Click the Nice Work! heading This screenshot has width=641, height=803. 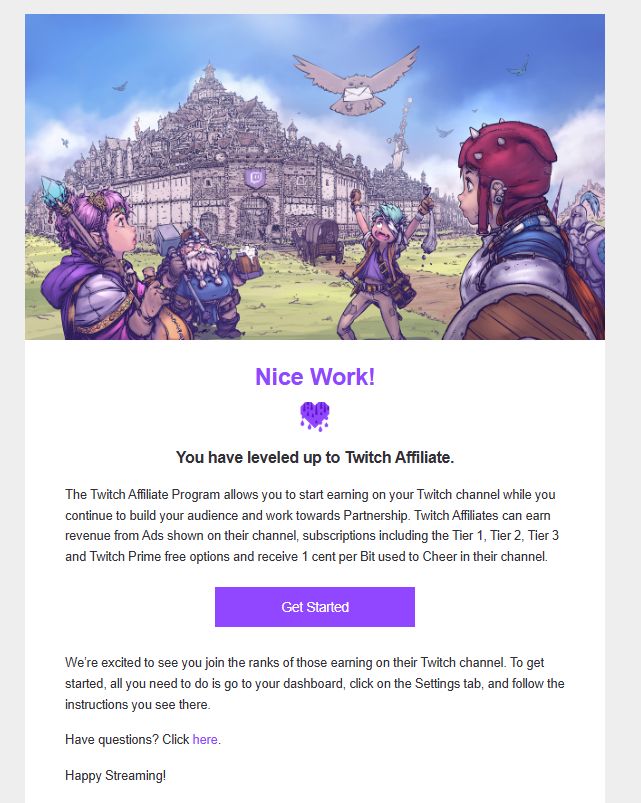[315, 377]
